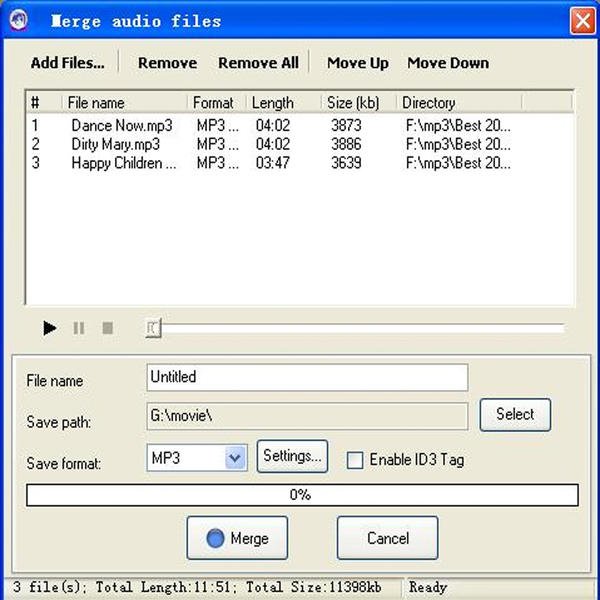This screenshot has height=600, width=600.
Task: Stop playback with the square stop icon
Action: tap(108, 328)
